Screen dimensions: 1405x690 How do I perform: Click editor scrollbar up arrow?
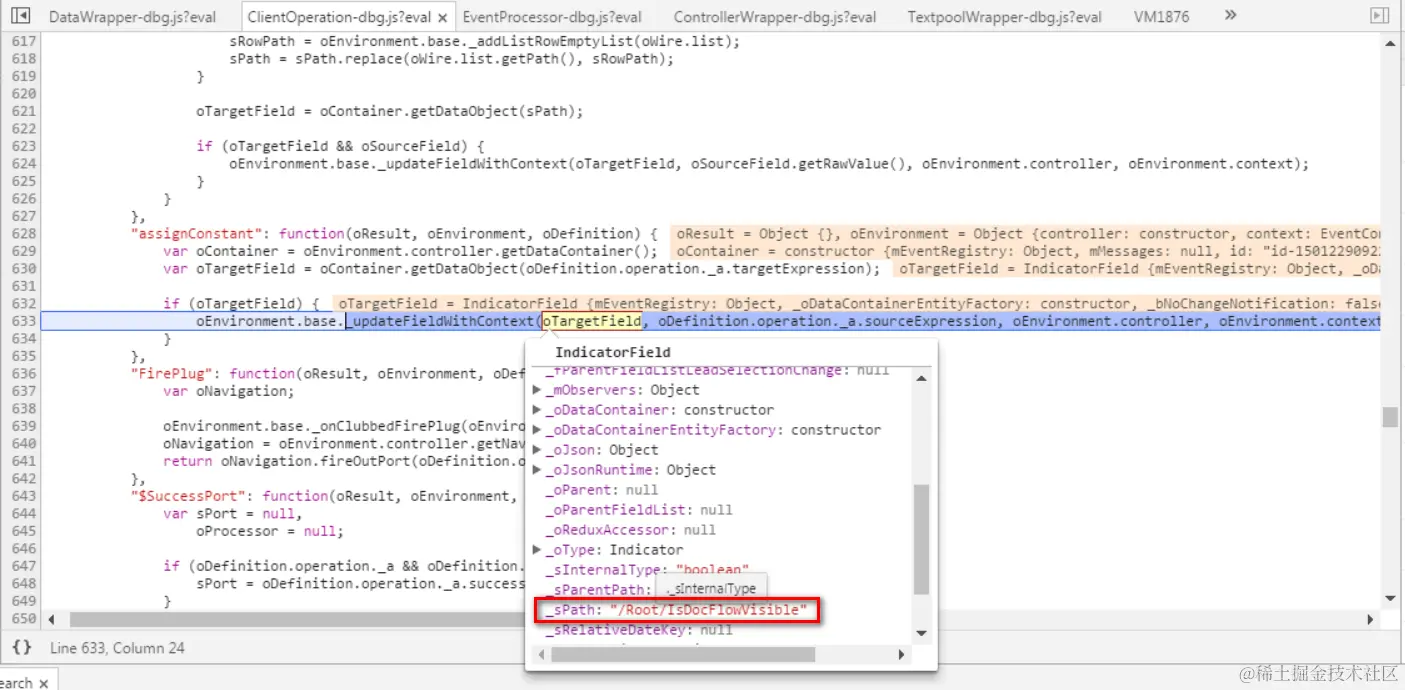point(1390,43)
